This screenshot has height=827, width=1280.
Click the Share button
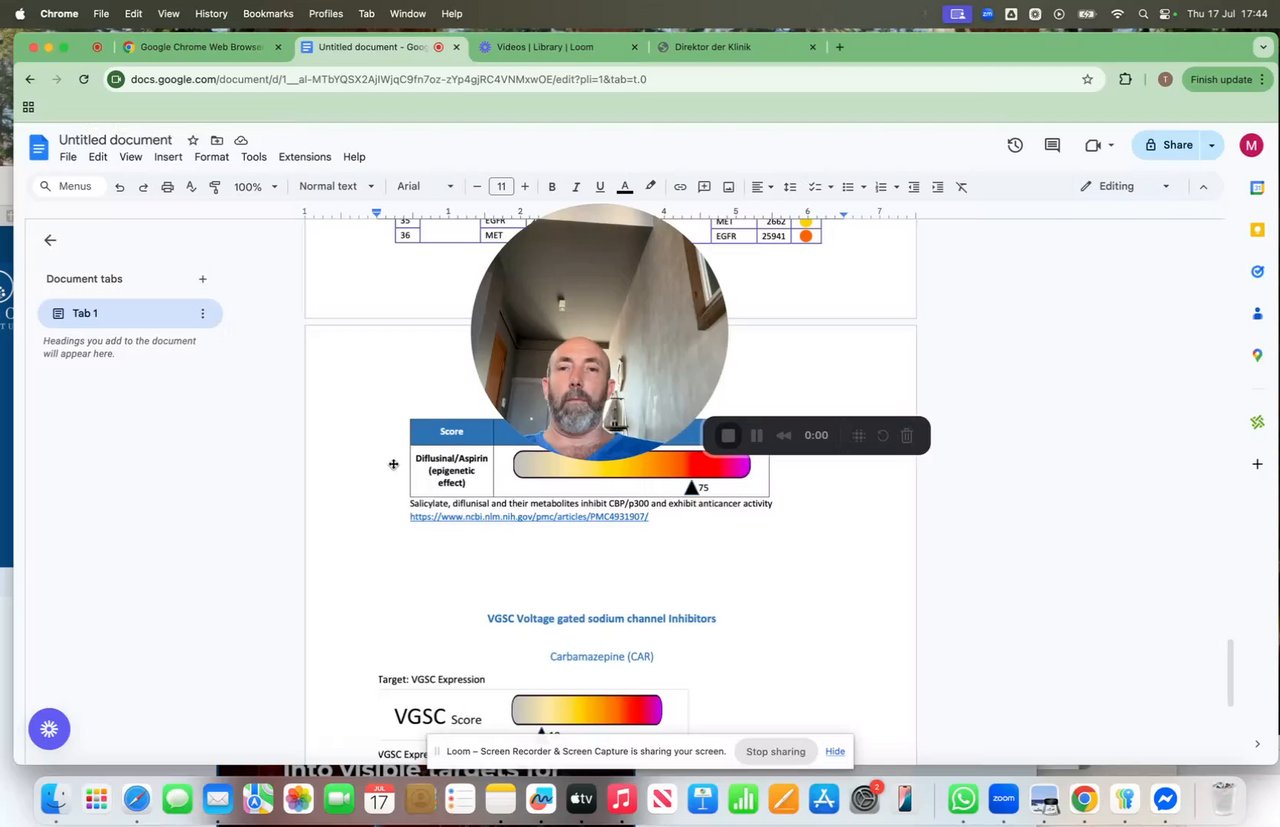point(1169,145)
